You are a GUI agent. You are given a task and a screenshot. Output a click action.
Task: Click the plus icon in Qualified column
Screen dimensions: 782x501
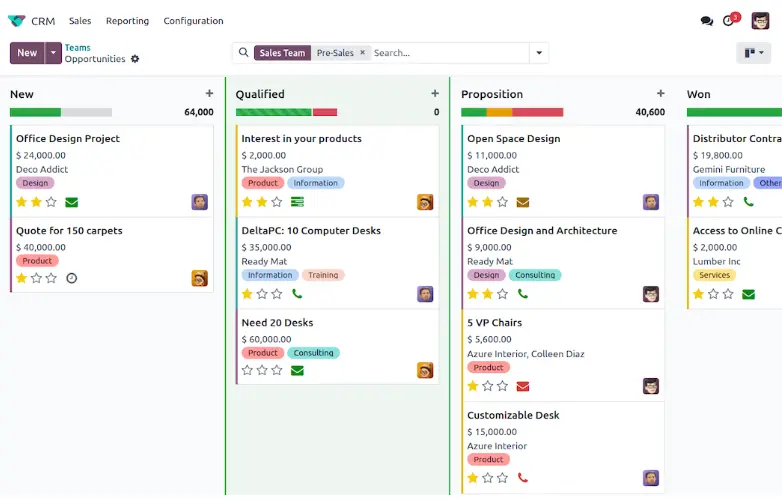[434, 94]
